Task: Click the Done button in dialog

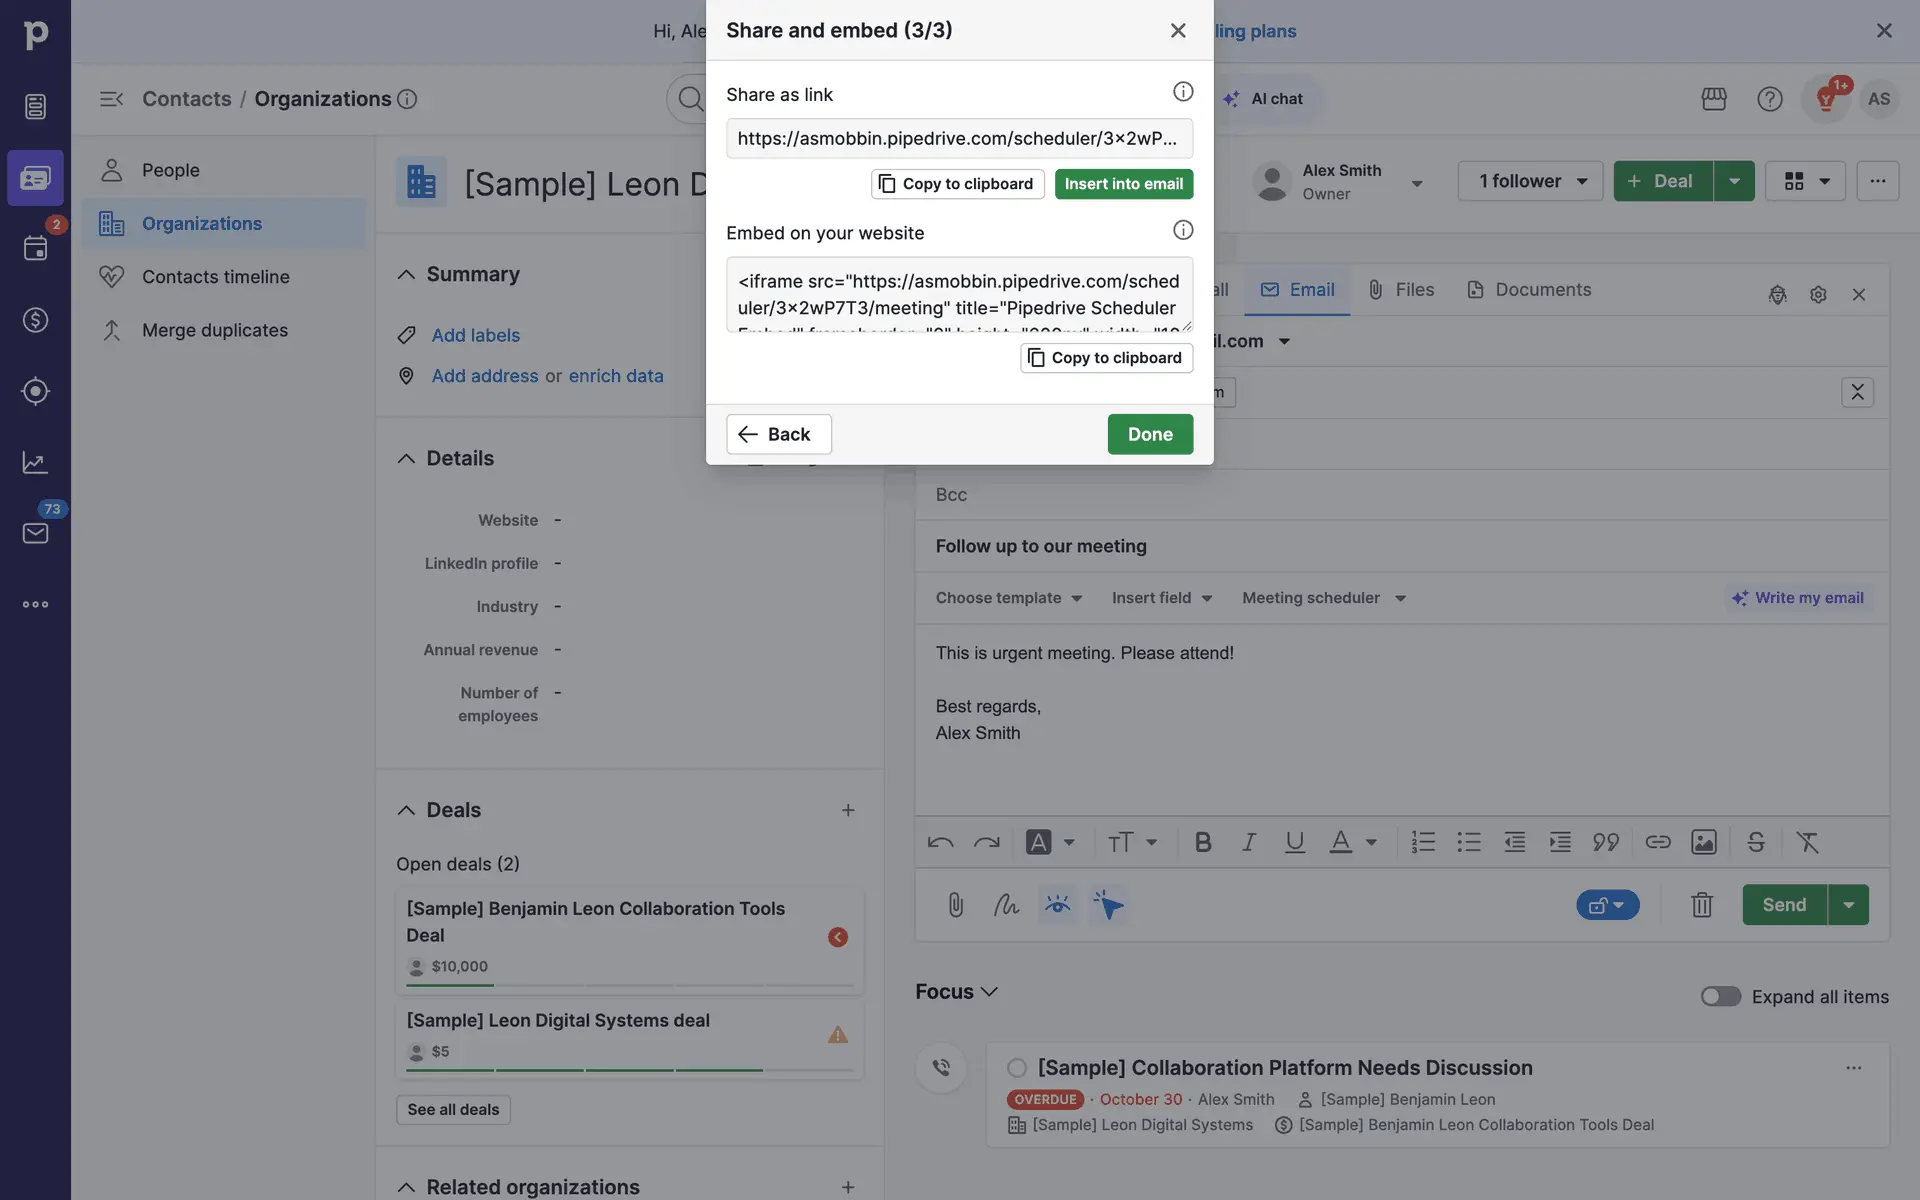Action: coord(1149,434)
